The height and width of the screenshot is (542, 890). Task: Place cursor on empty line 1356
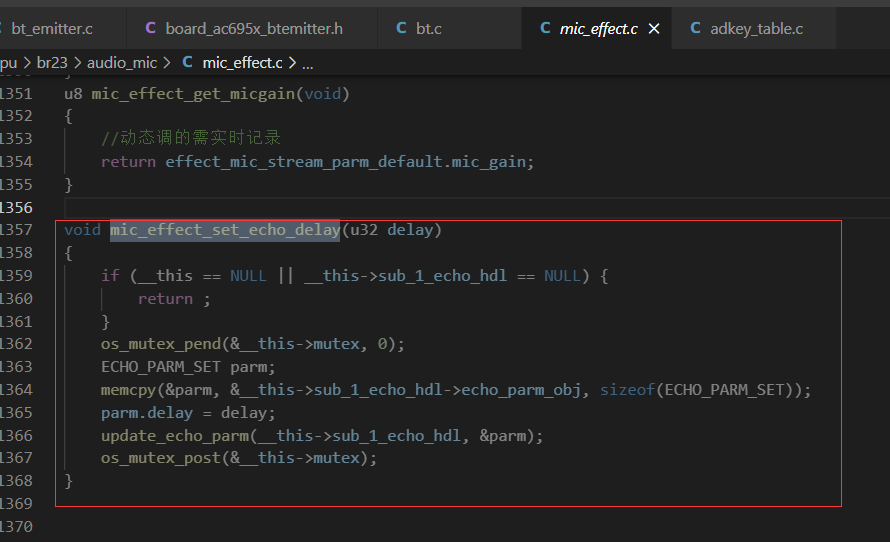(477, 208)
